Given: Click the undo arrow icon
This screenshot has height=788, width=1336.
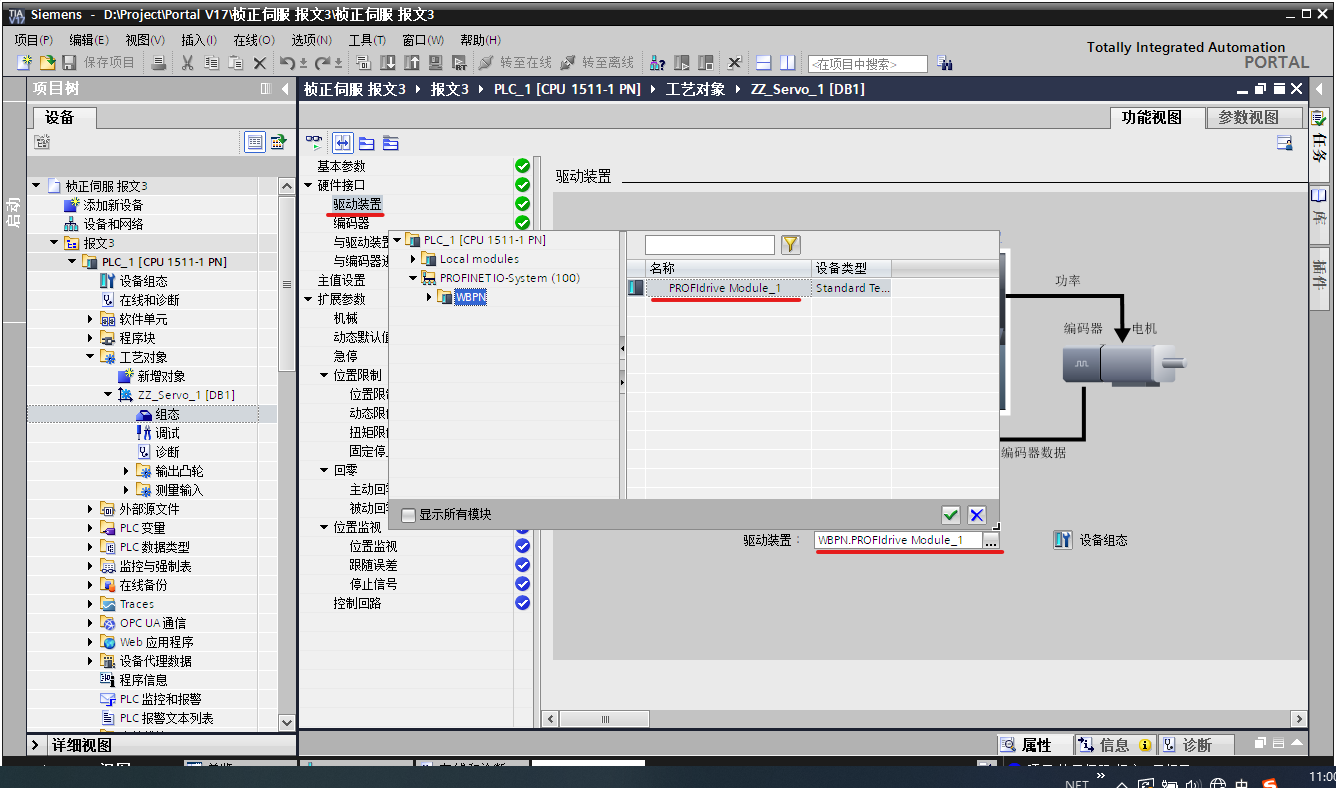Looking at the screenshot, I should click(x=287, y=63).
